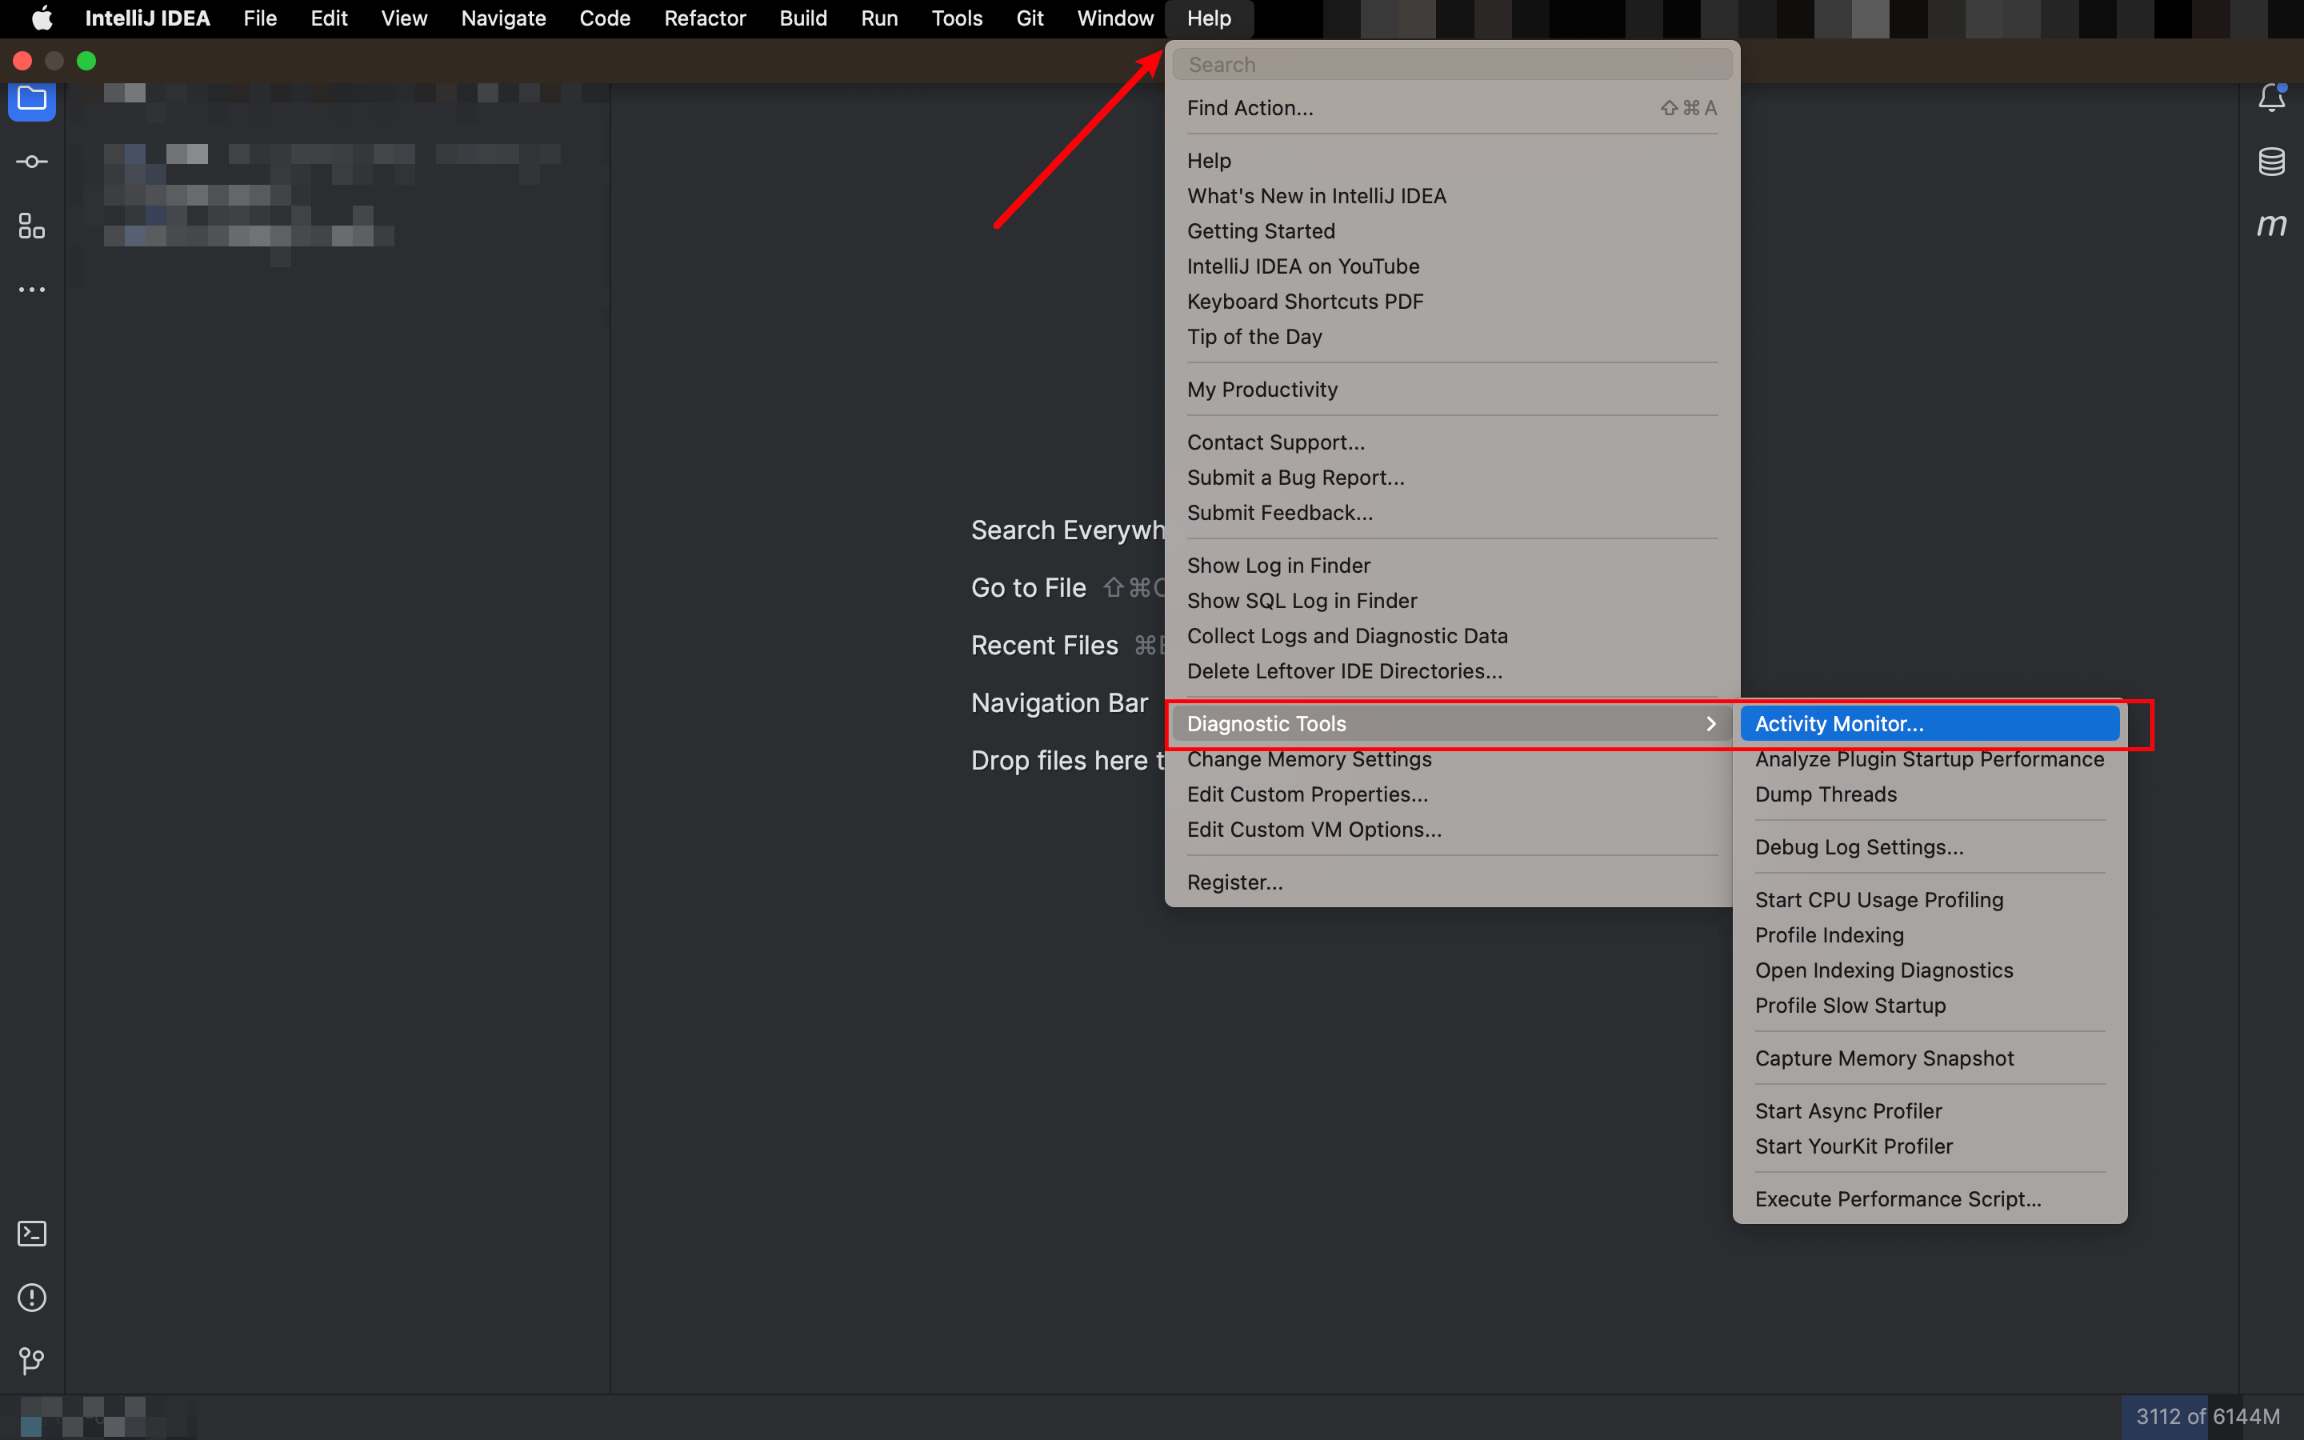2304x1440 pixels.
Task: Launch Activity Monitor... from submenu
Action: pos(1930,724)
